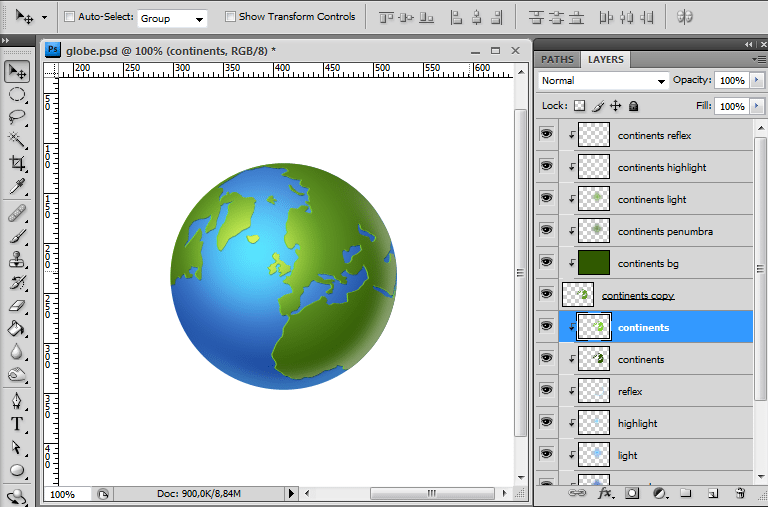This screenshot has width=768, height=507.
Task: Select the Paint Bucket tool
Action: coord(17,328)
